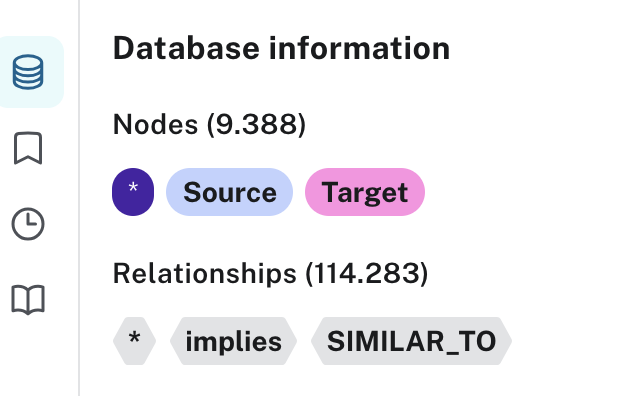Viewport: 632px width, 396px height.
Task: Select the gray asterisk all-relationships hexagon
Action: coord(134,341)
